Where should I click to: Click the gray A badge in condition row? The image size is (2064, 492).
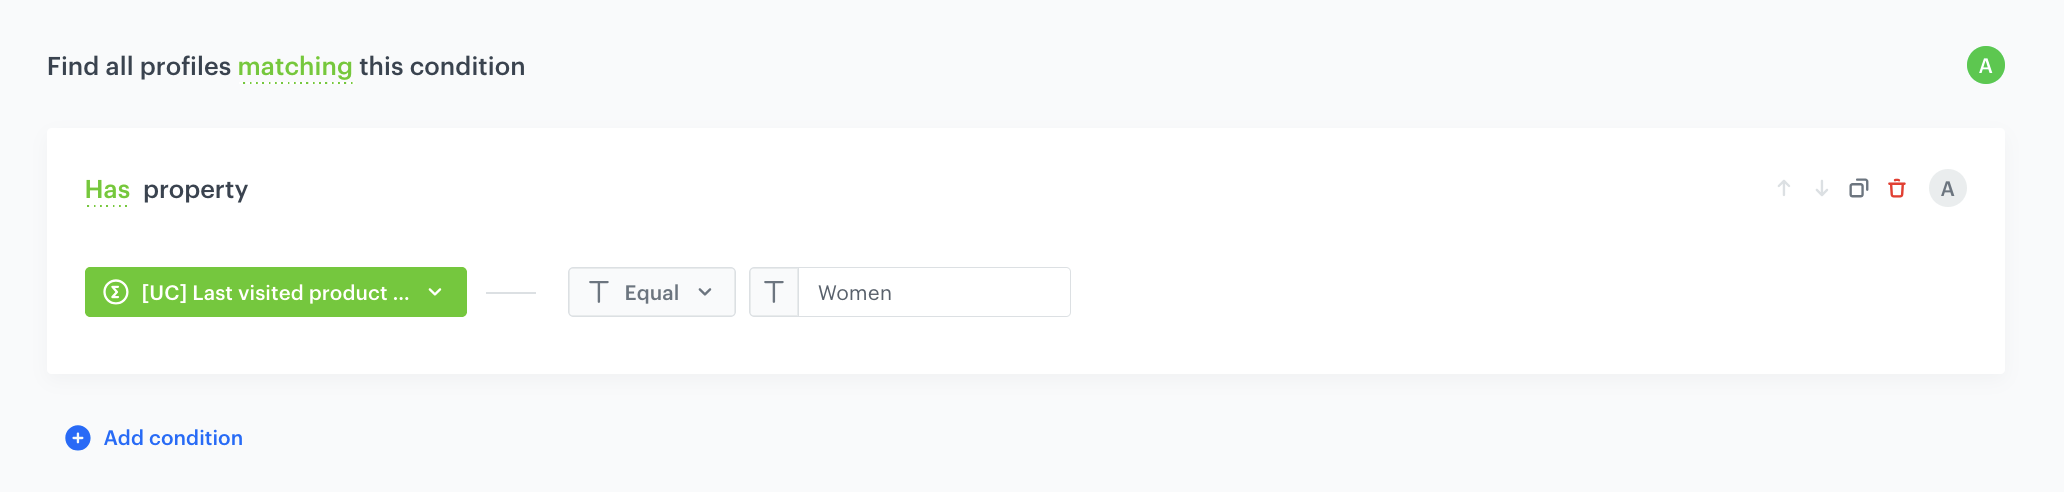pos(1947,188)
